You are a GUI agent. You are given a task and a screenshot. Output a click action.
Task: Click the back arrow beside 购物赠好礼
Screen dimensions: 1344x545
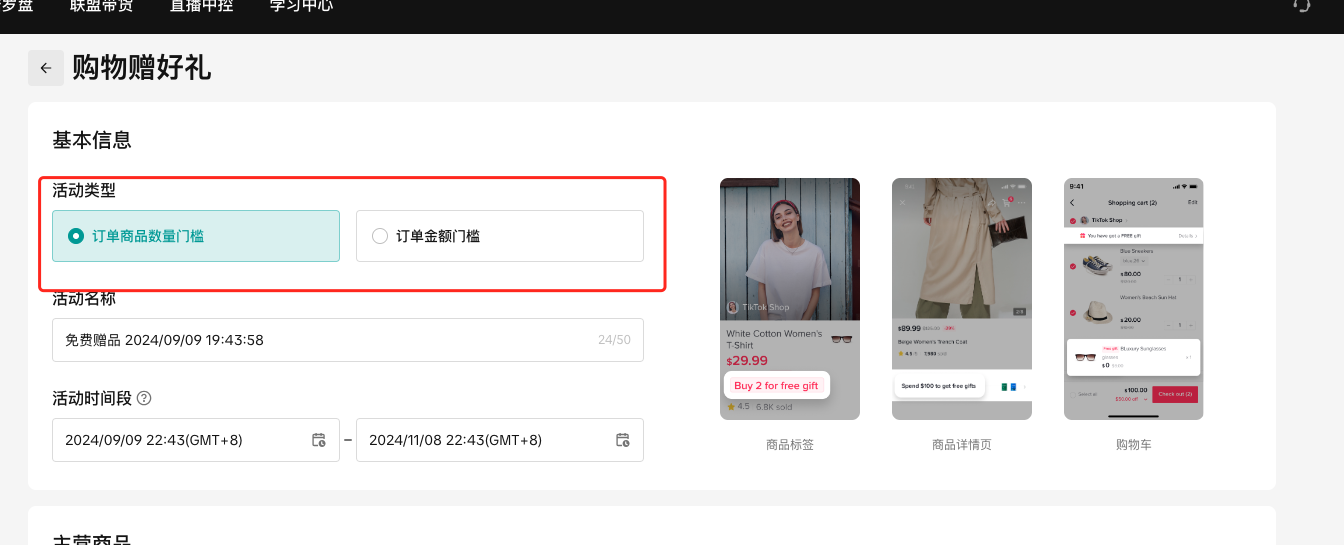(x=45, y=68)
